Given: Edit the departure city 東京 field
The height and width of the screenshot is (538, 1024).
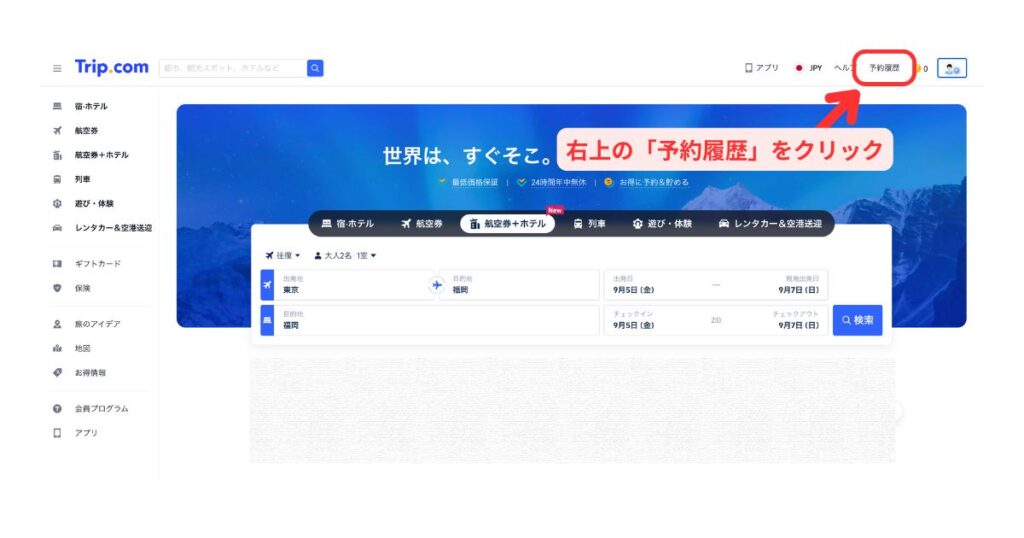Looking at the screenshot, I should coord(353,285).
